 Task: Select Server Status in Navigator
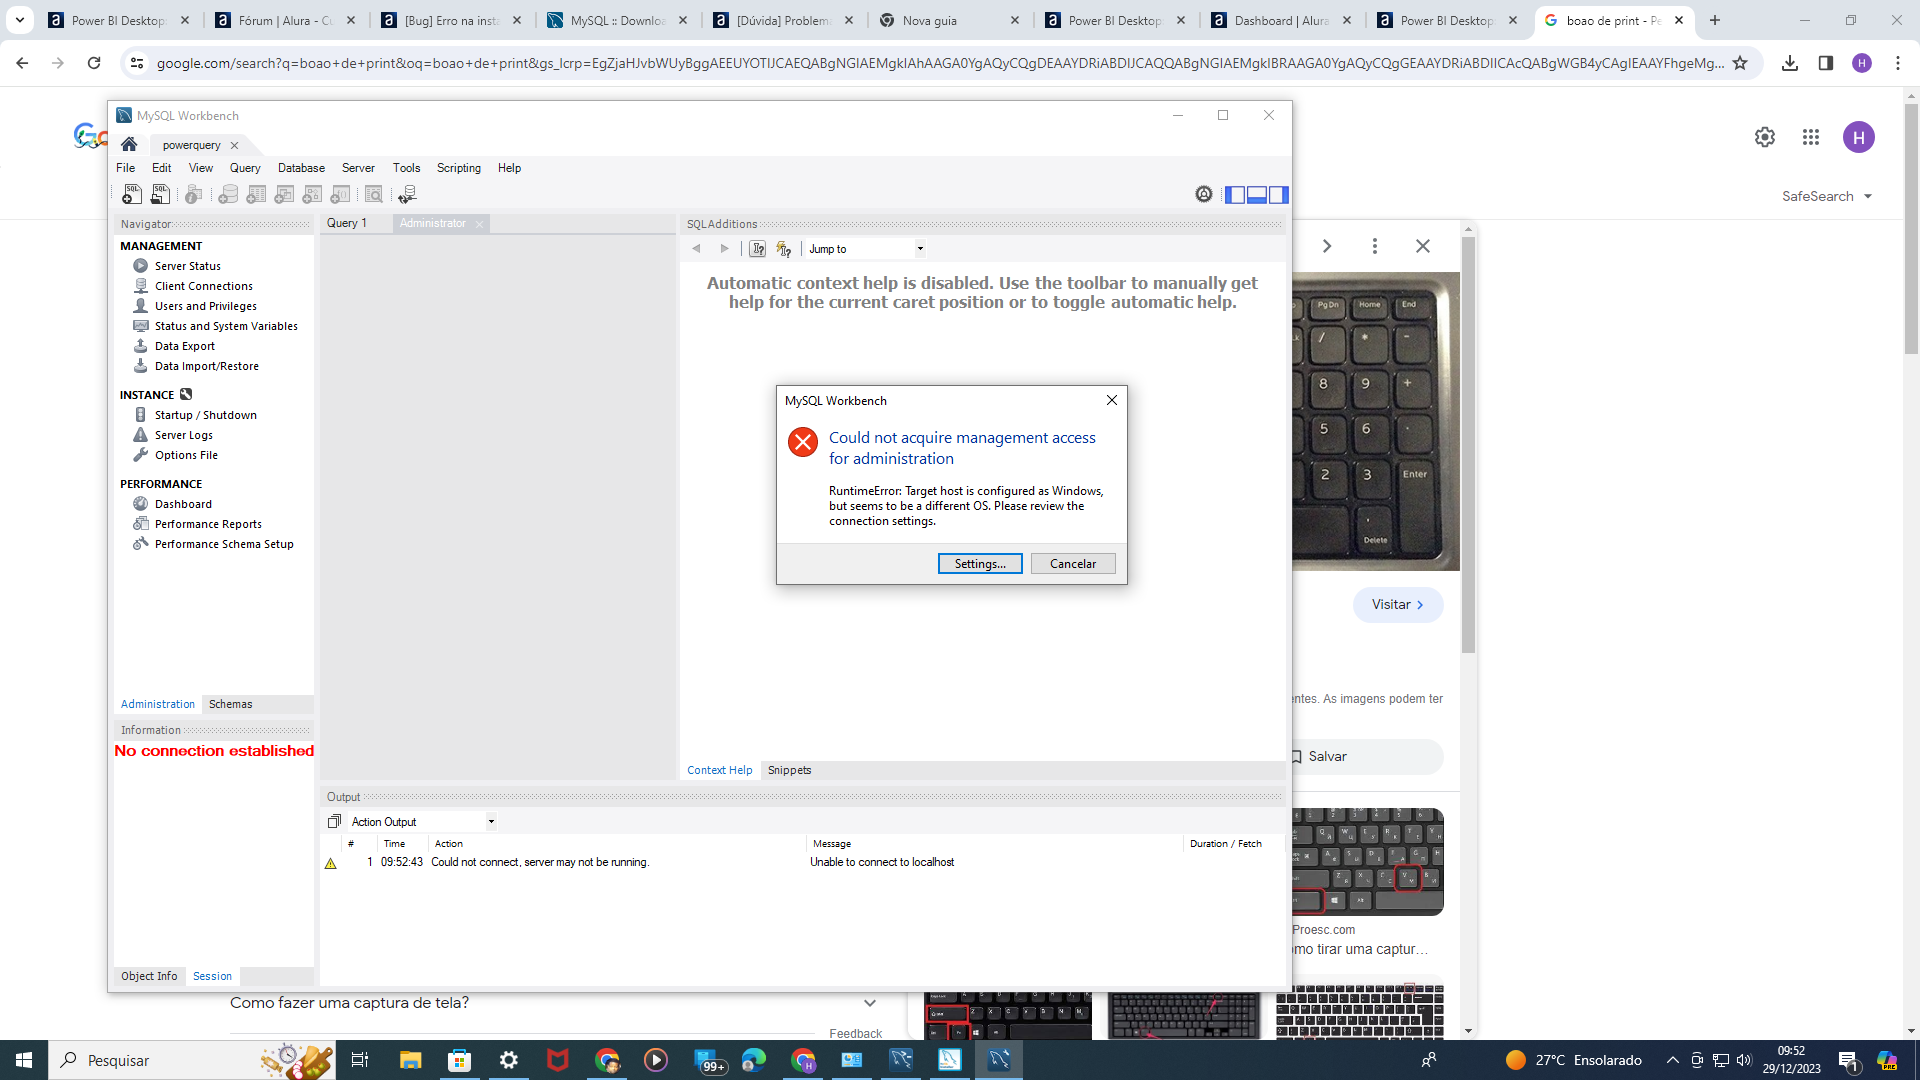click(x=188, y=266)
